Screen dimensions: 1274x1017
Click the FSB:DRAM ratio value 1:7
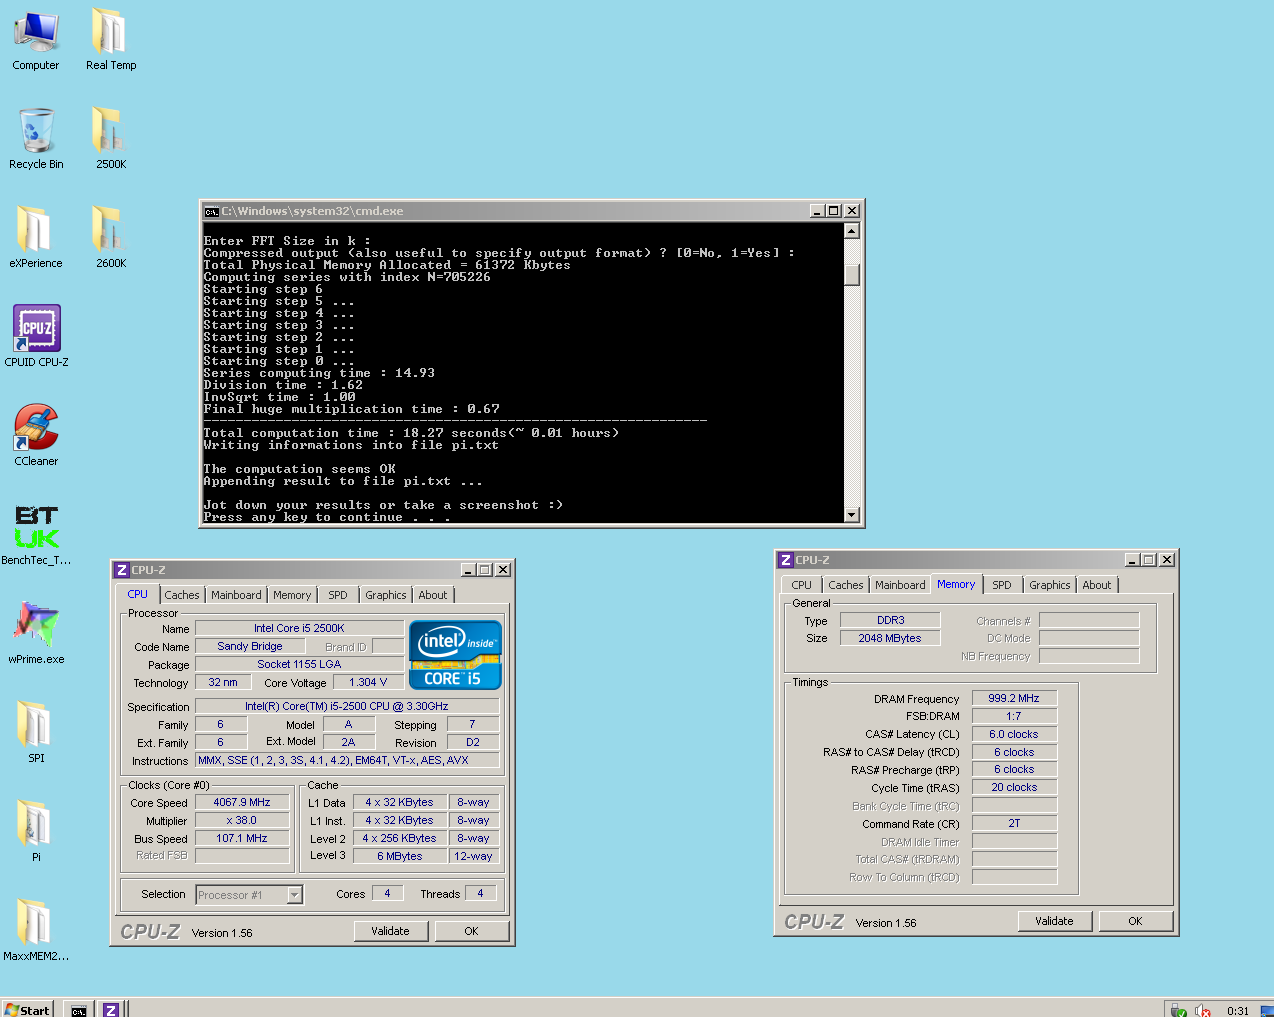point(1014,716)
